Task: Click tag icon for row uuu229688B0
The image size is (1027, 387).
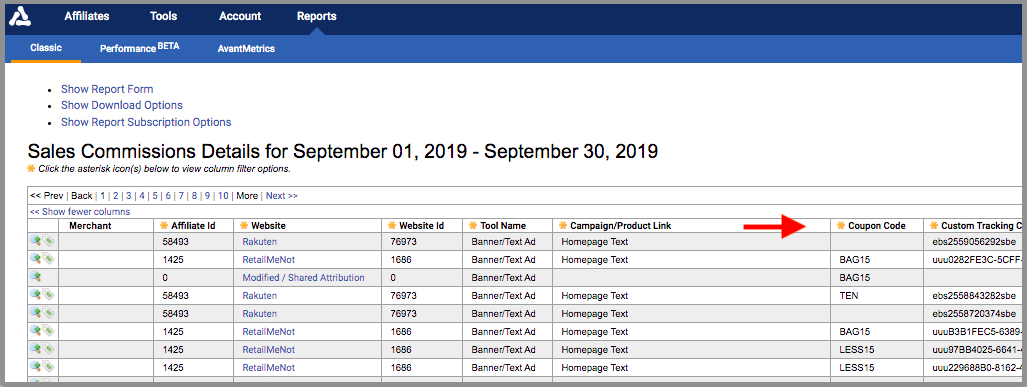Action: point(48,367)
